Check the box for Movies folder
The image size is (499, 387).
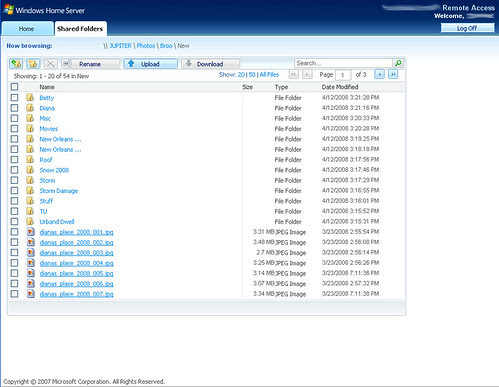tap(14, 129)
